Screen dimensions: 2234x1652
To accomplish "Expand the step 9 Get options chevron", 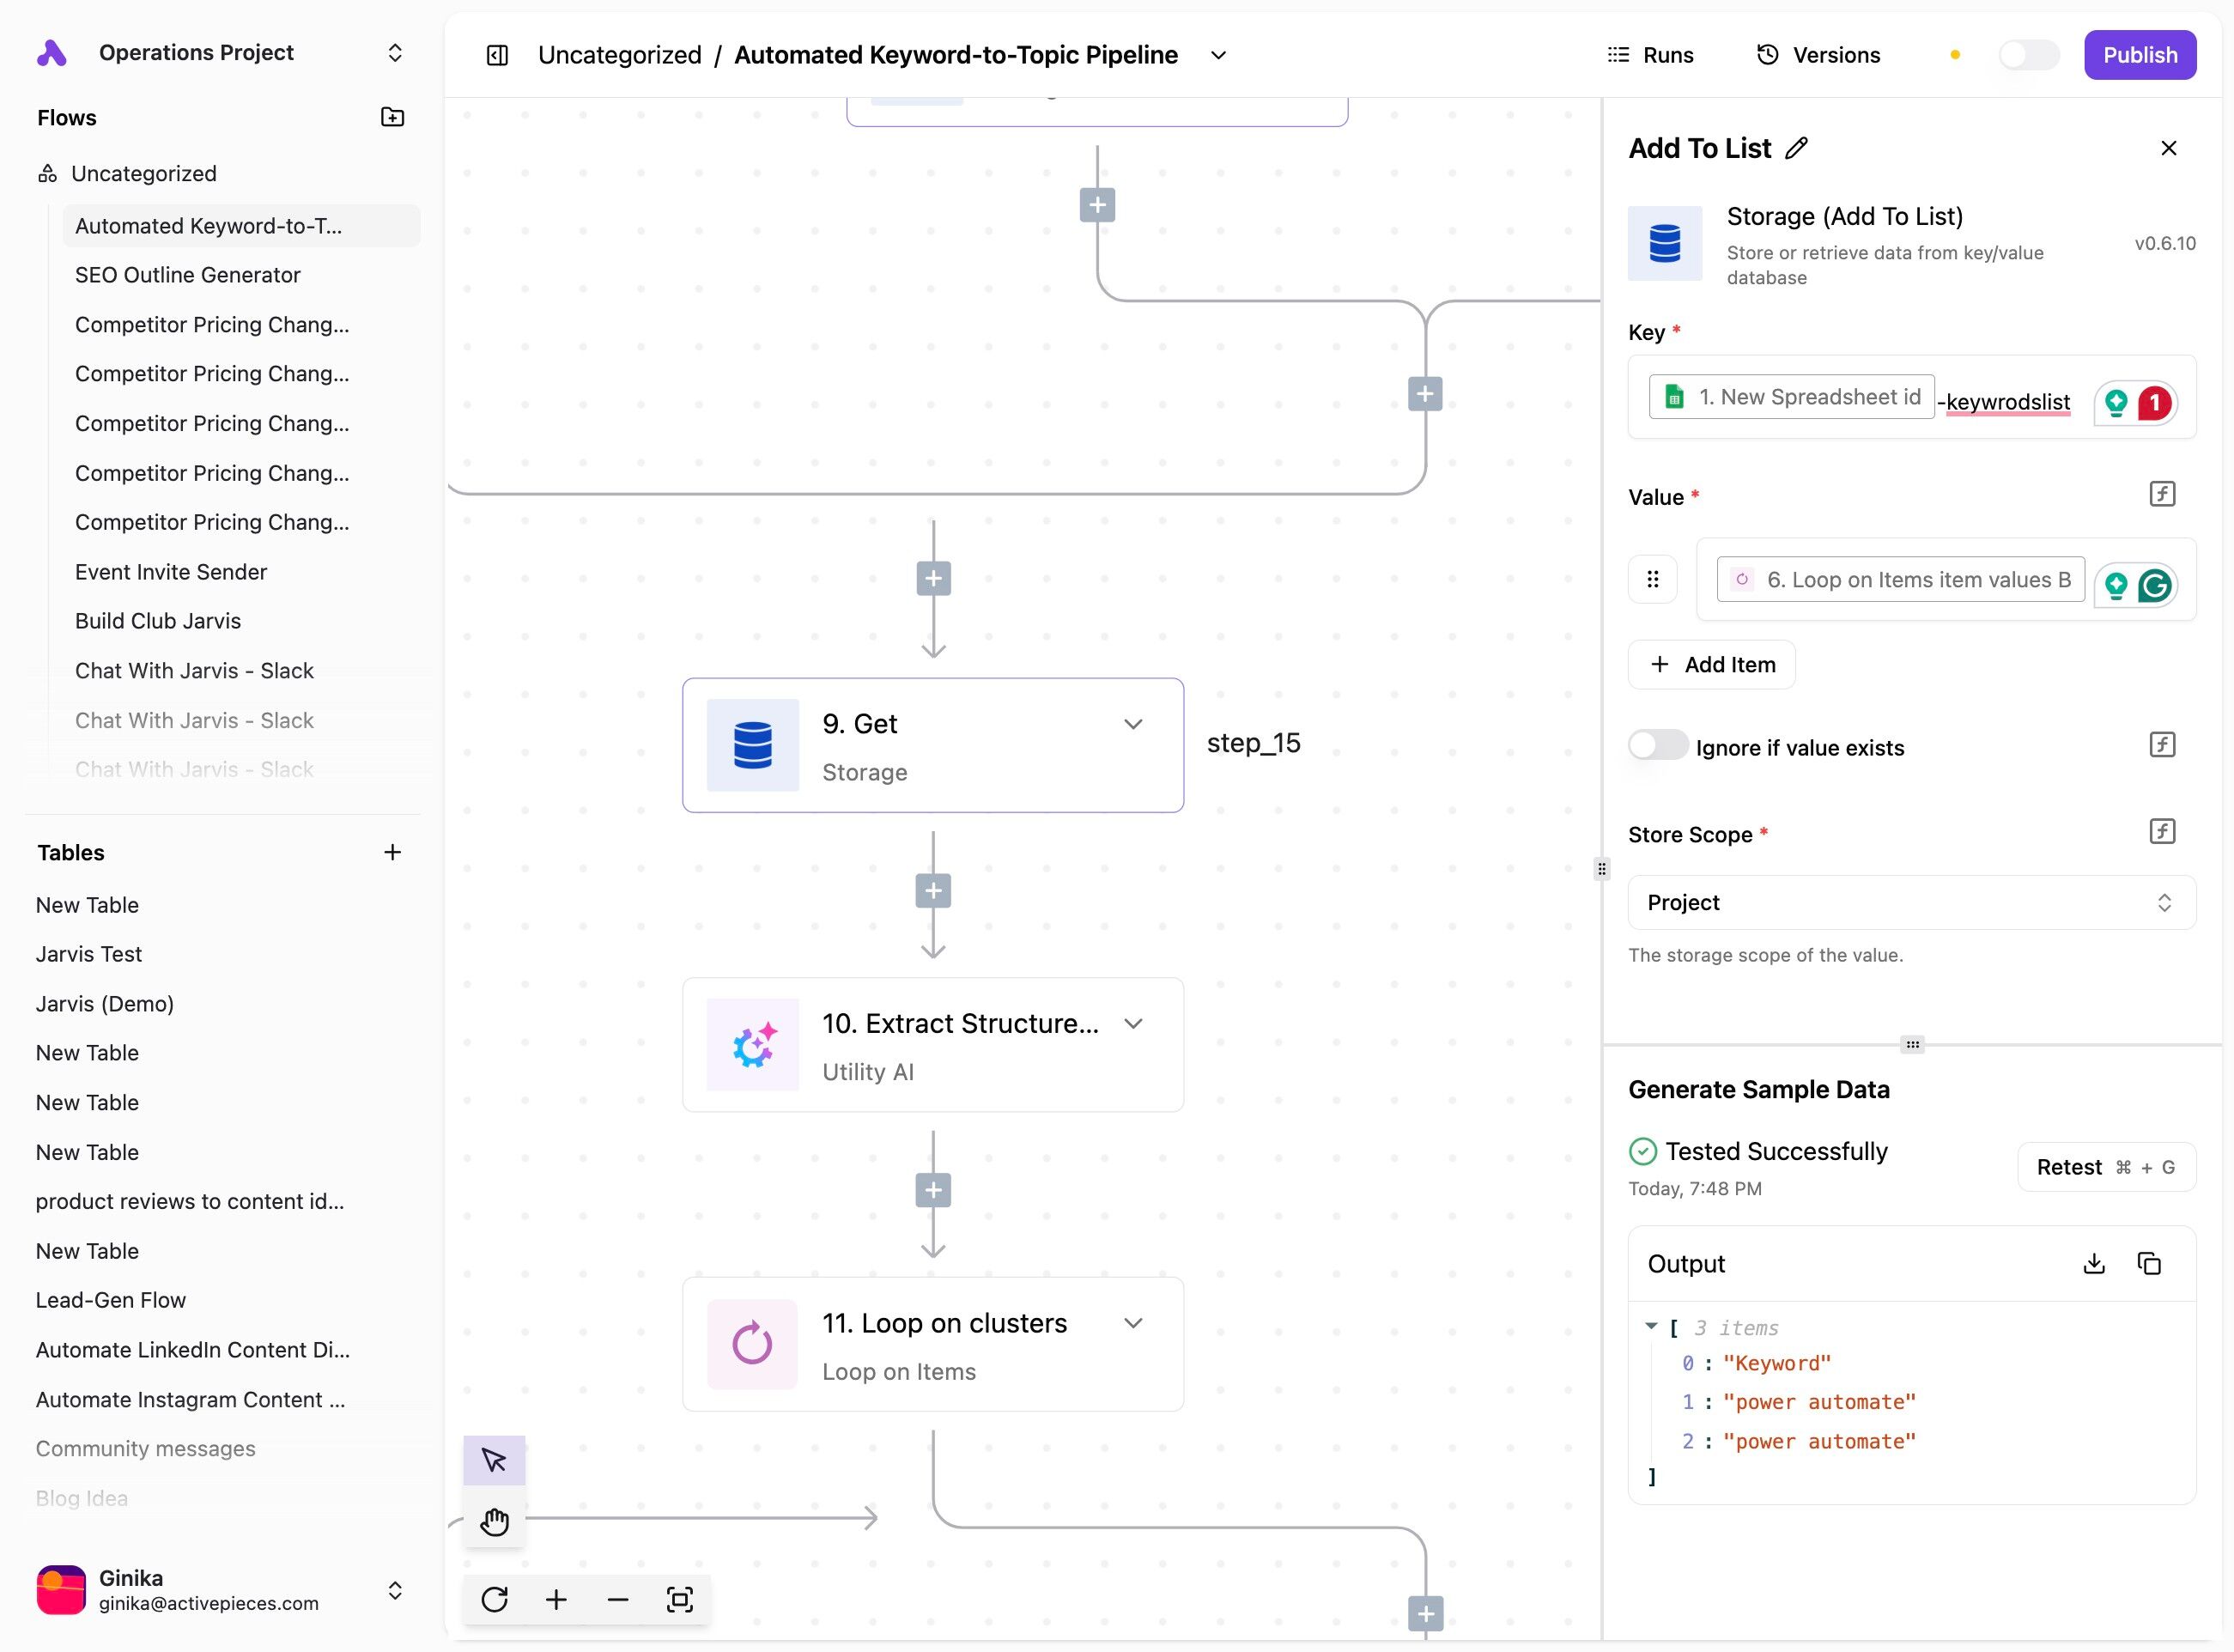I will click(1133, 724).
